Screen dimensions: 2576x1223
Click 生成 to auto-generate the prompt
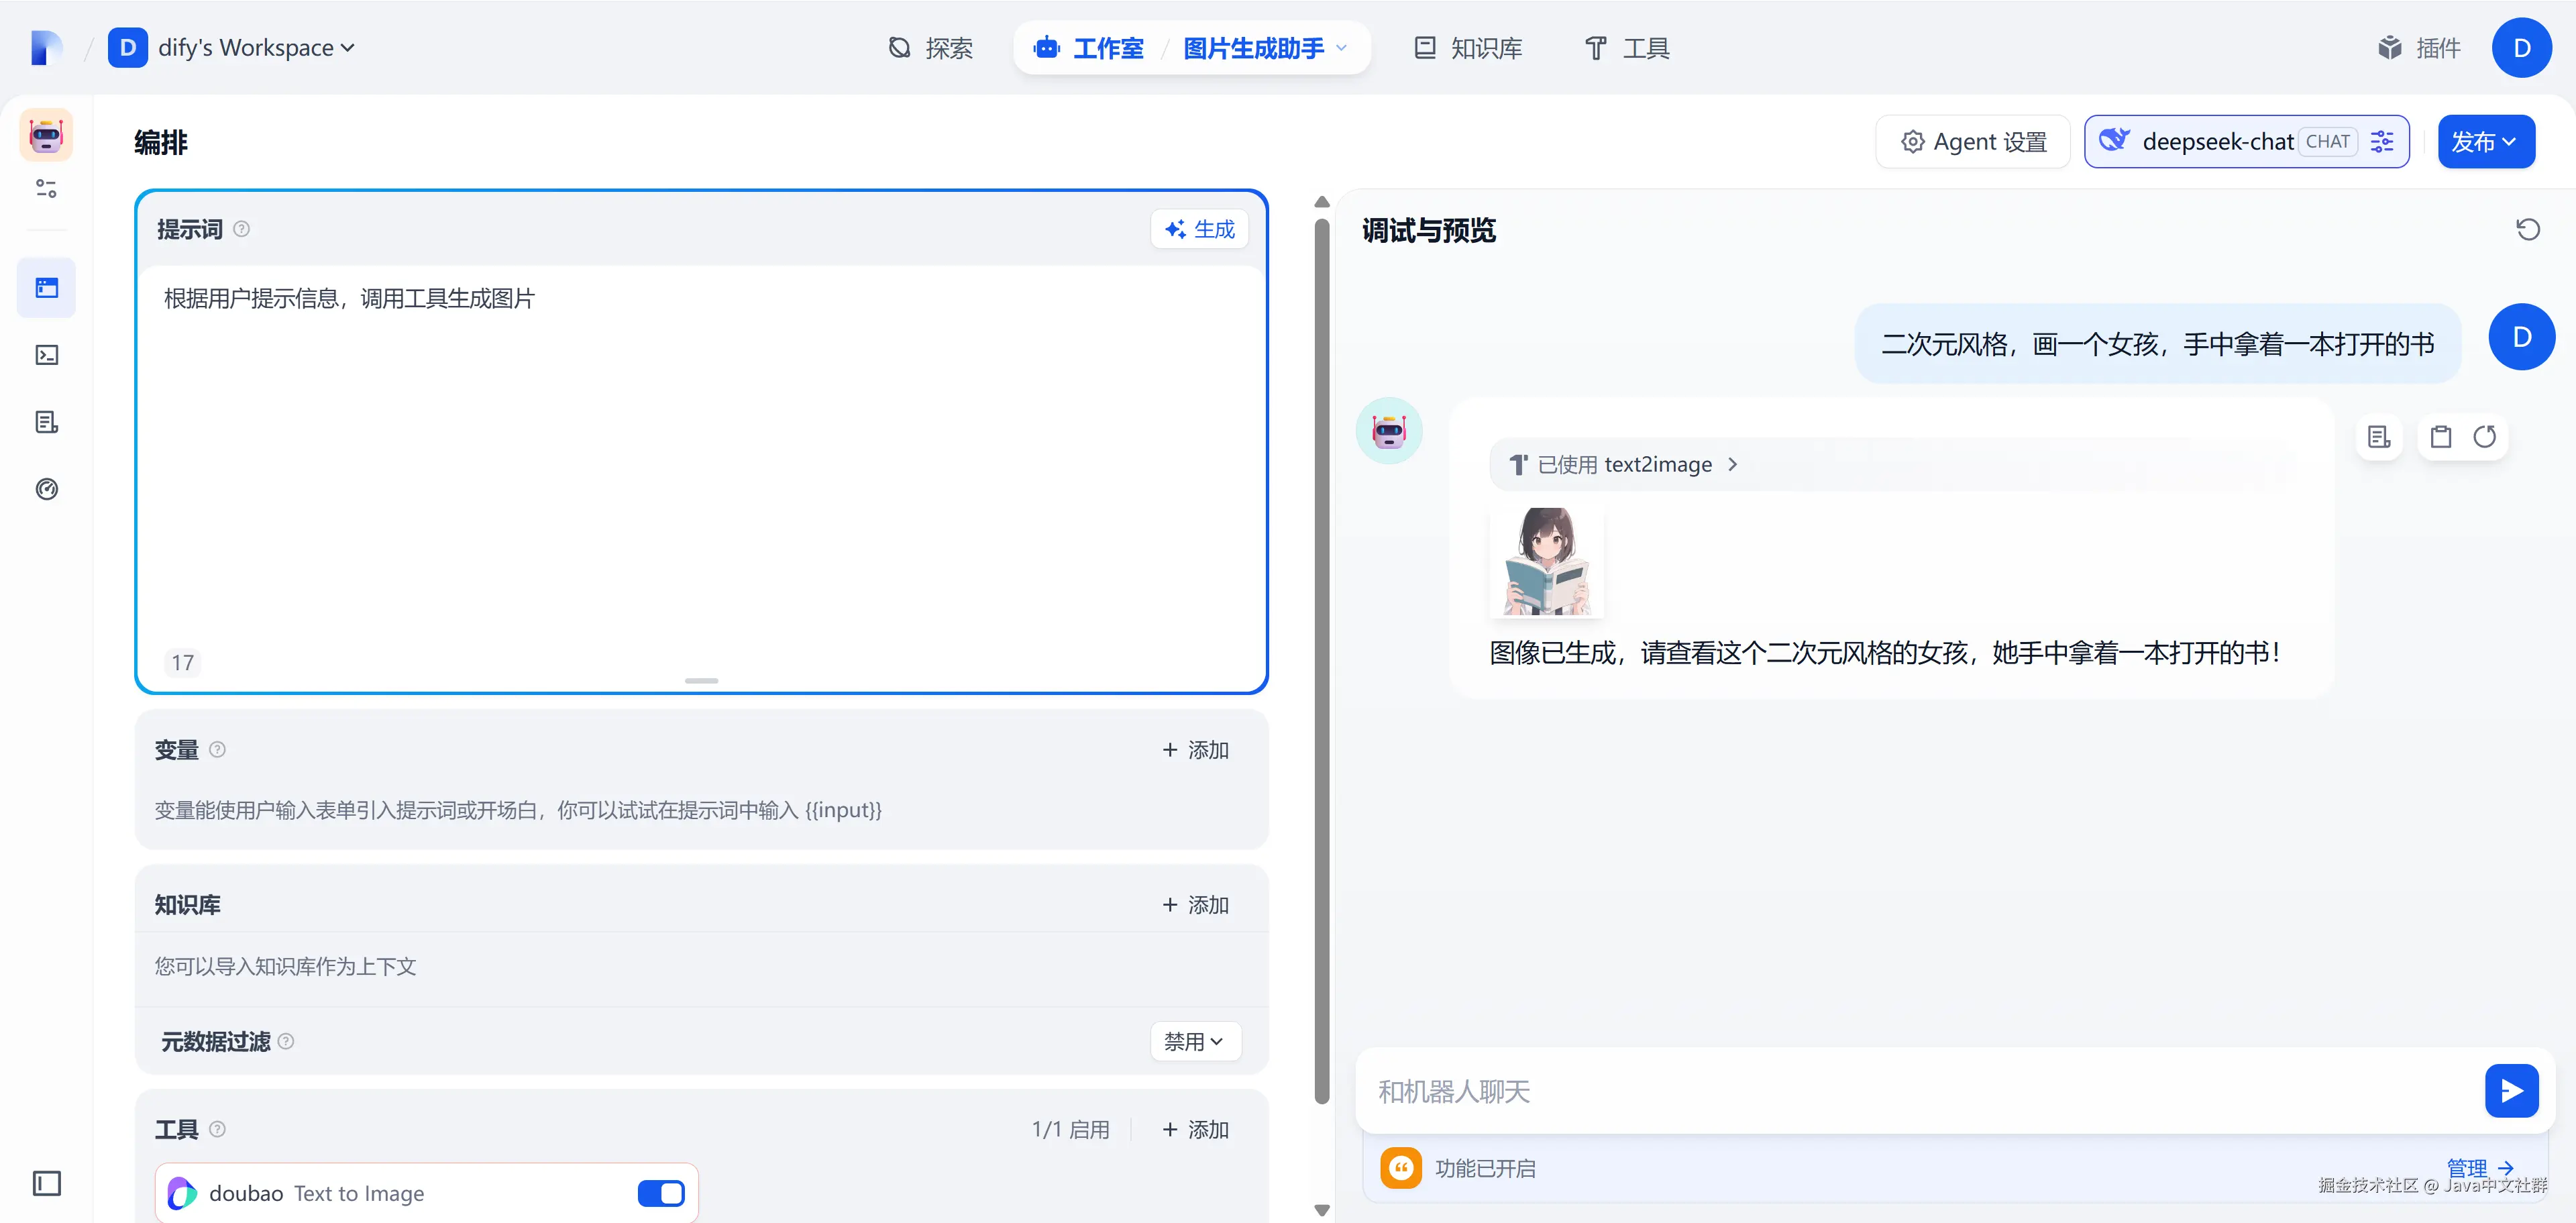click(x=1199, y=229)
